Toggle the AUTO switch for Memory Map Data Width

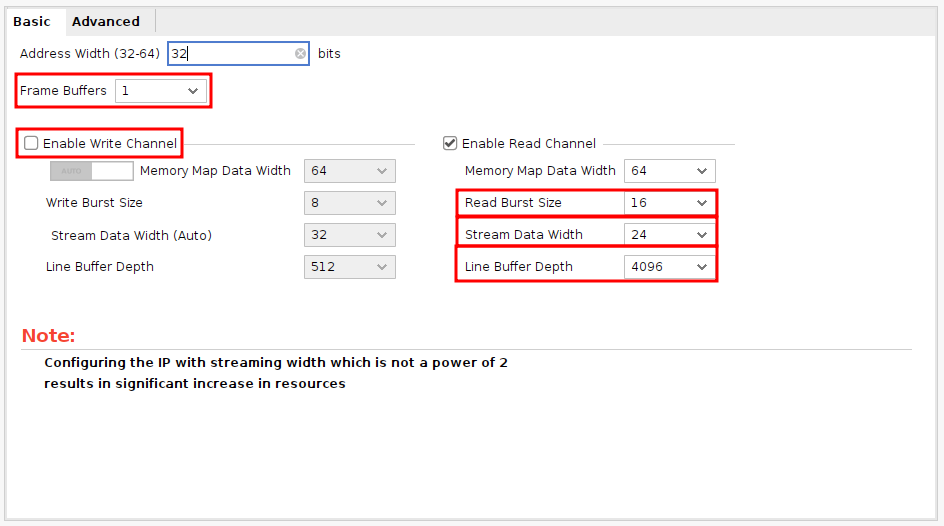click(x=91, y=171)
